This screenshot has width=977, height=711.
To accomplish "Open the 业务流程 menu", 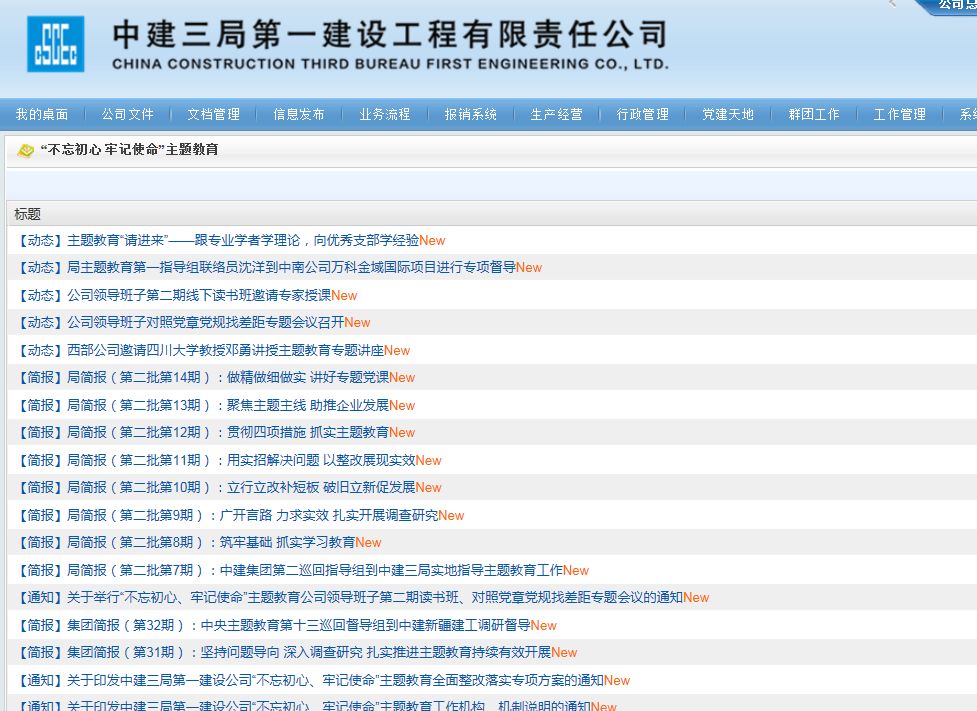I will point(385,114).
